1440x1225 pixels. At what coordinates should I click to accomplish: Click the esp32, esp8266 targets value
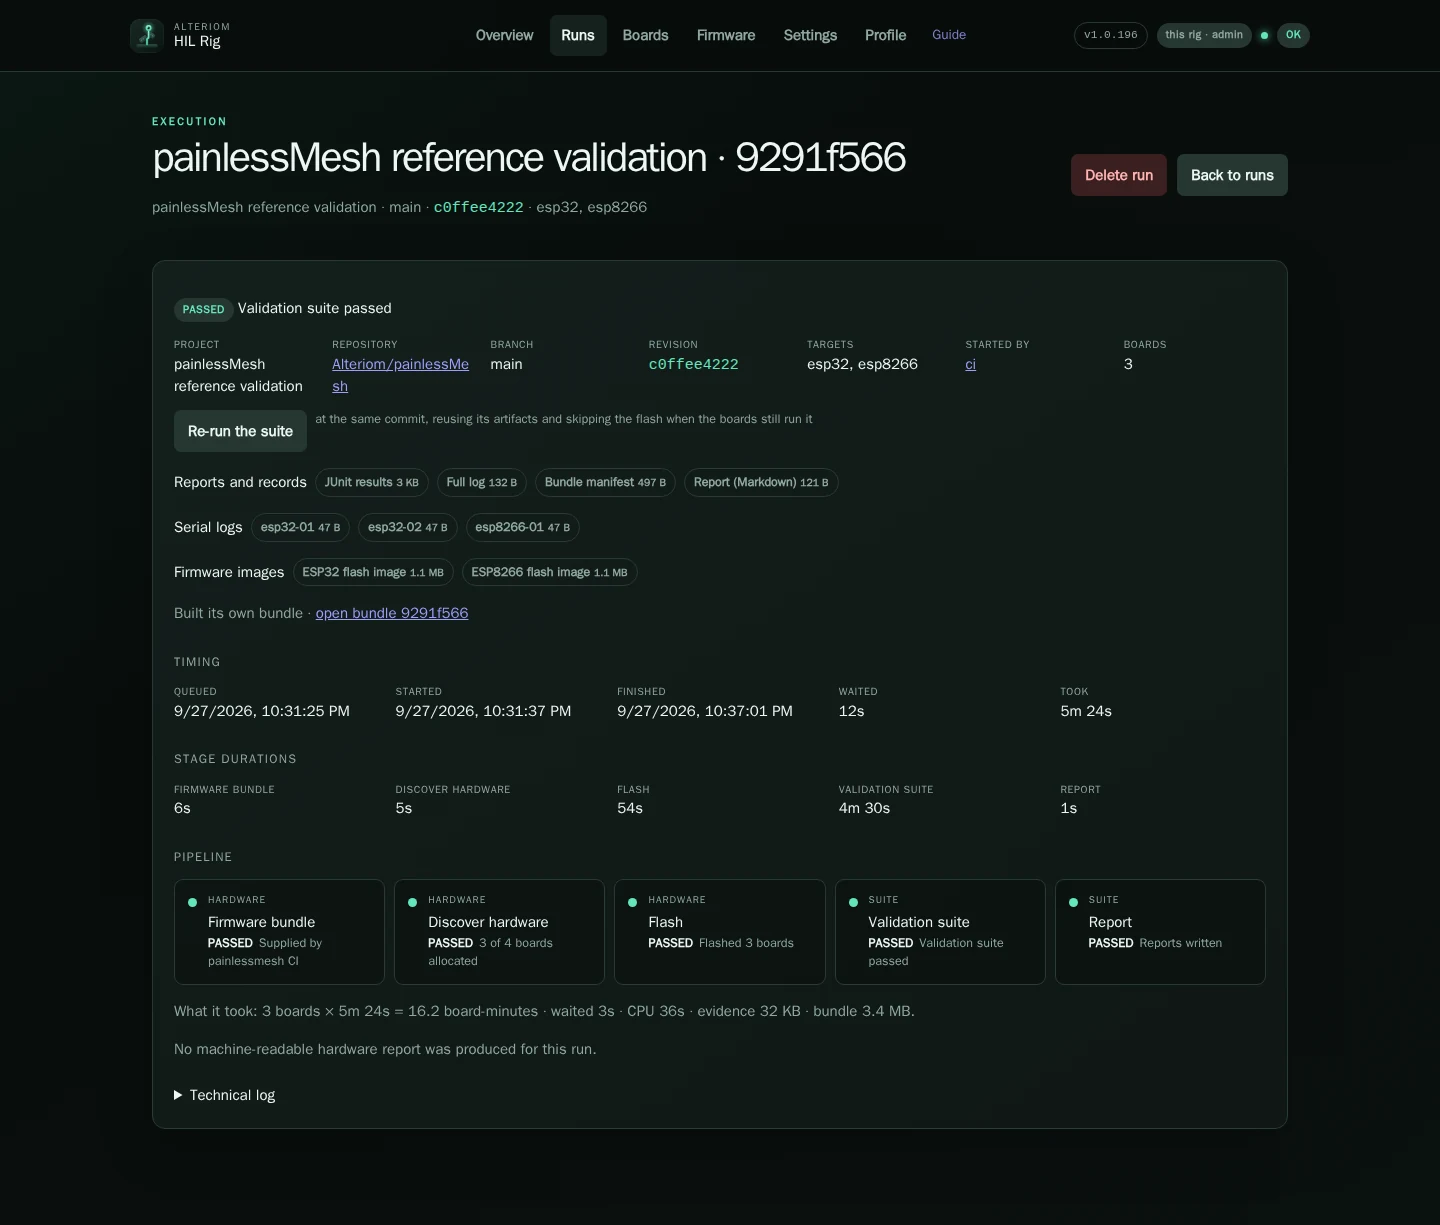[x=862, y=364]
